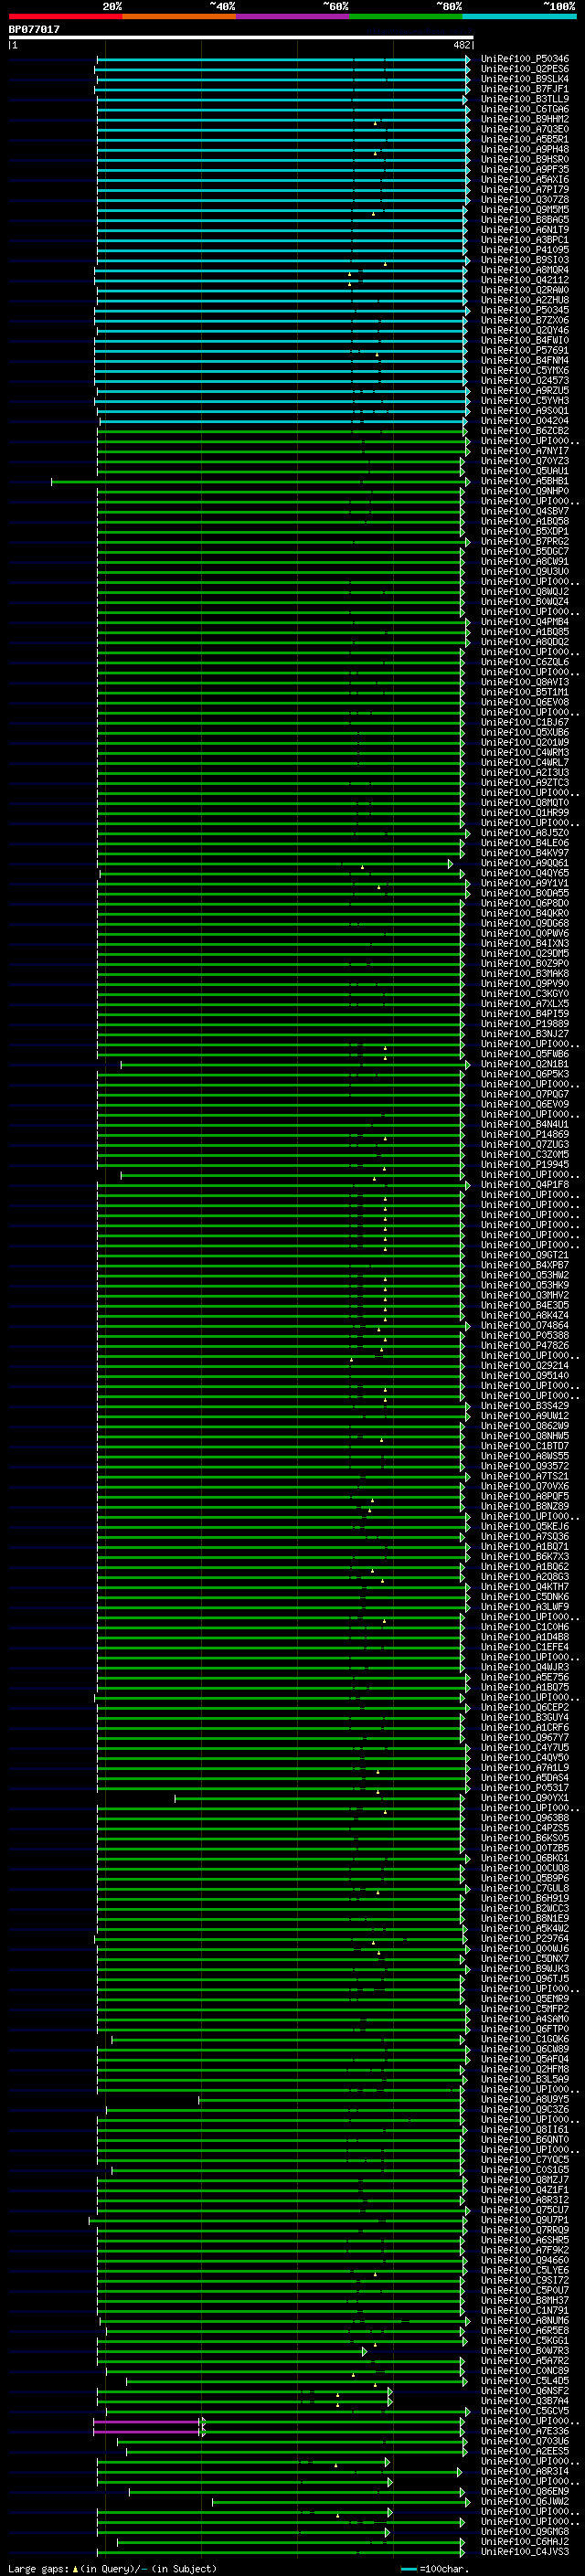Click hit label UniRef100_Q6NSF2
585x2576 pixels.
[x=525, y=2390]
